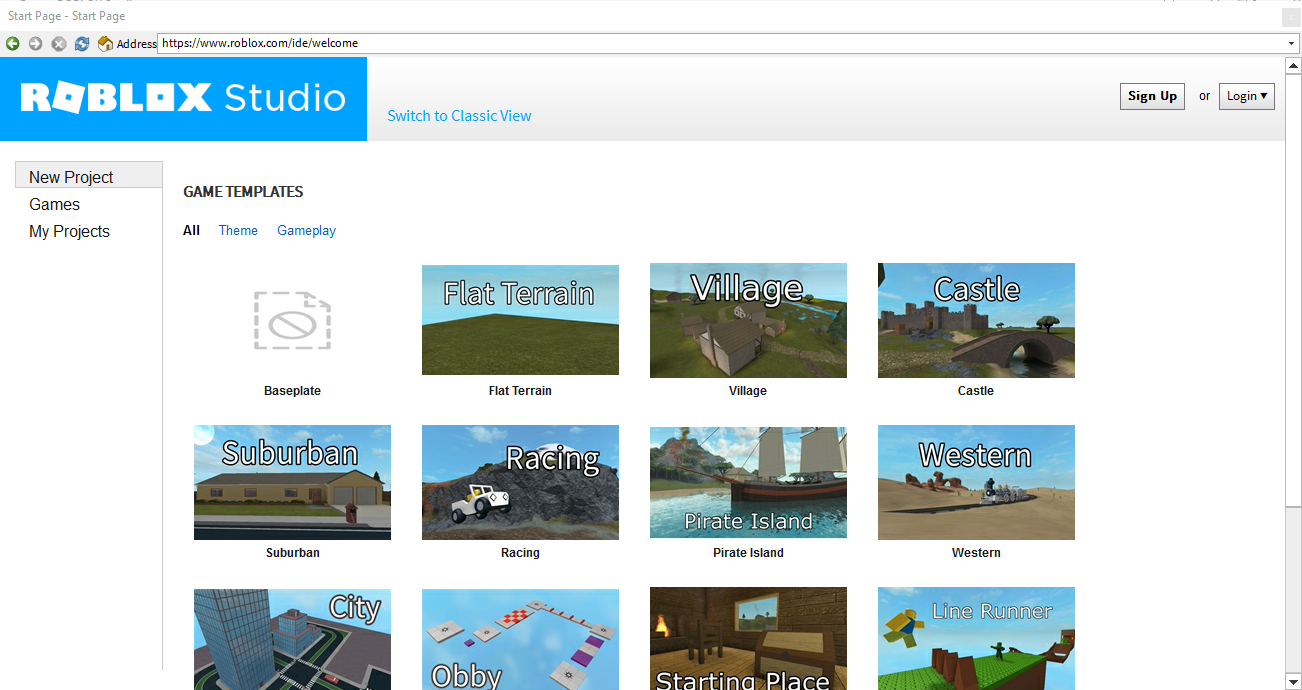
Task: Click the Roblox Studio logo
Action: (x=183, y=98)
